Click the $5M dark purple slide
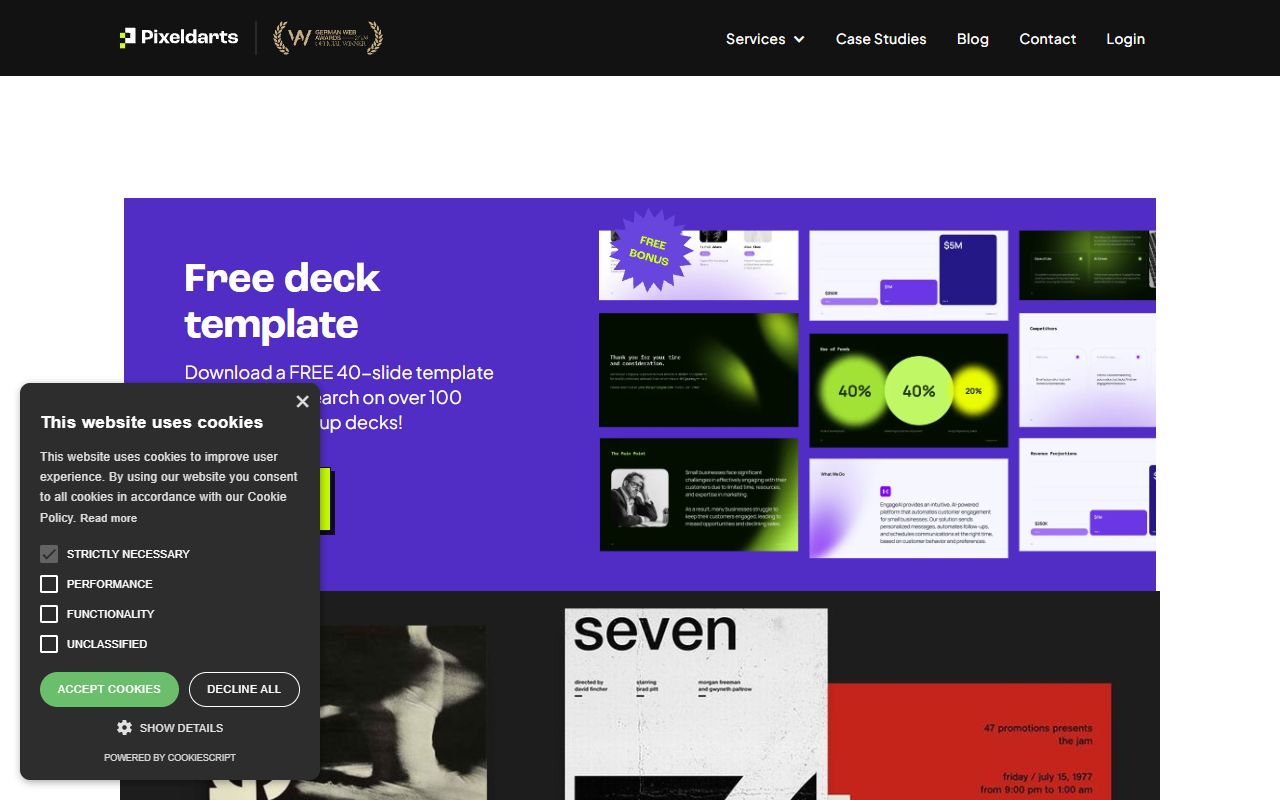This screenshot has height=800, width=1280. (x=908, y=275)
